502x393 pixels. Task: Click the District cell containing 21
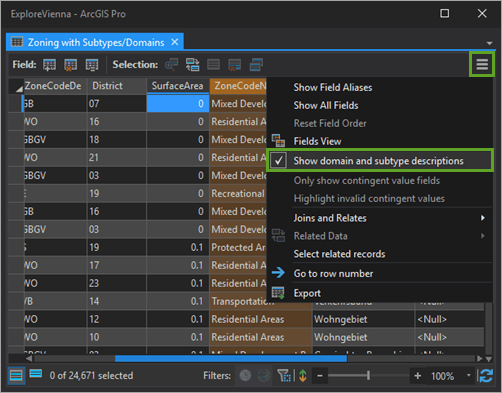[x=116, y=157]
